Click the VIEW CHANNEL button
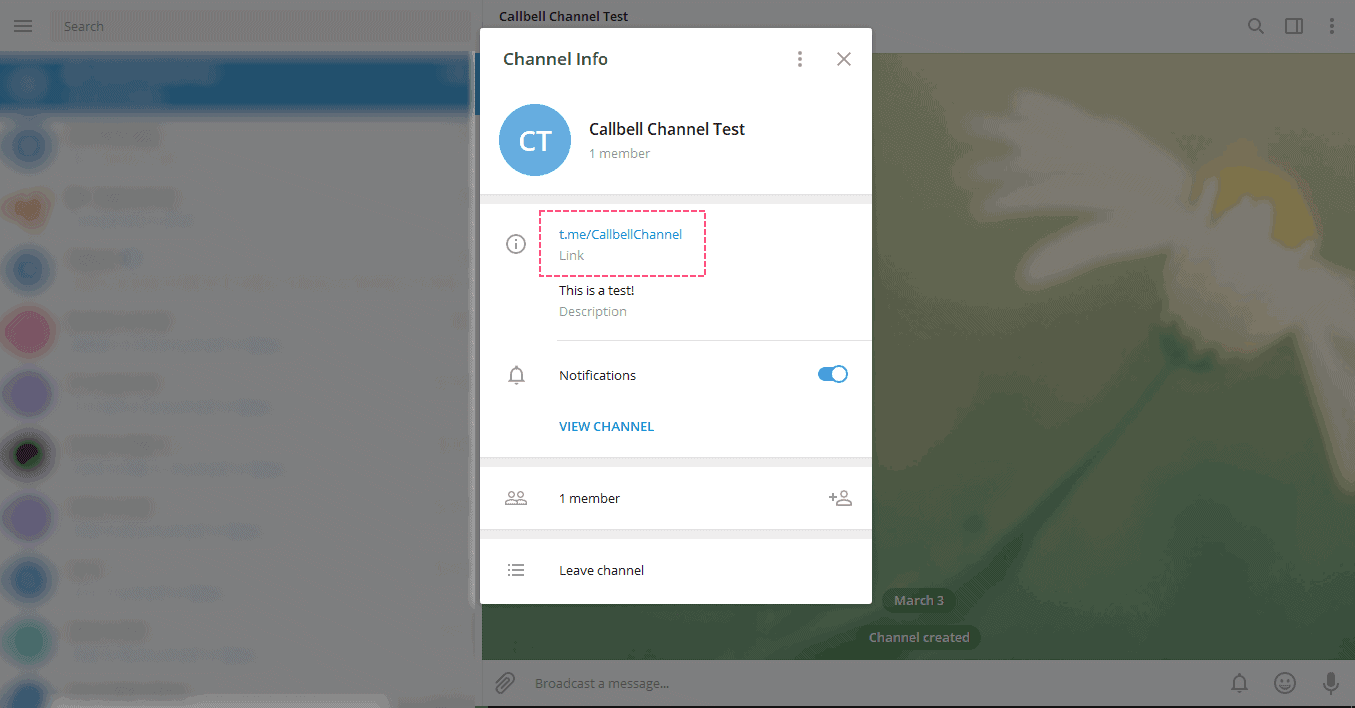1355x708 pixels. [606, 426]
